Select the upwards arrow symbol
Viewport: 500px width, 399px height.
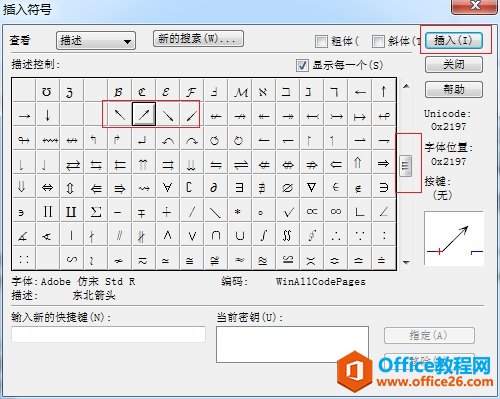tap(384, 91)
